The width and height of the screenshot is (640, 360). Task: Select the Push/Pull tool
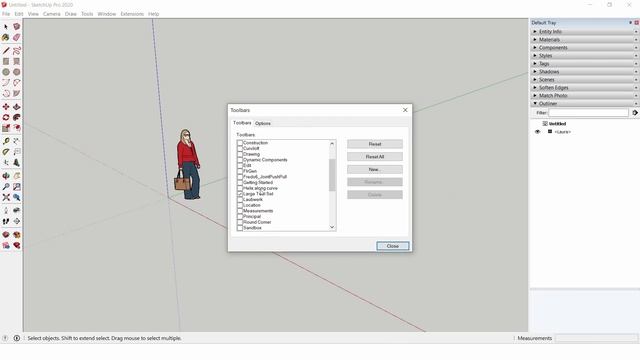pos(16,107)
